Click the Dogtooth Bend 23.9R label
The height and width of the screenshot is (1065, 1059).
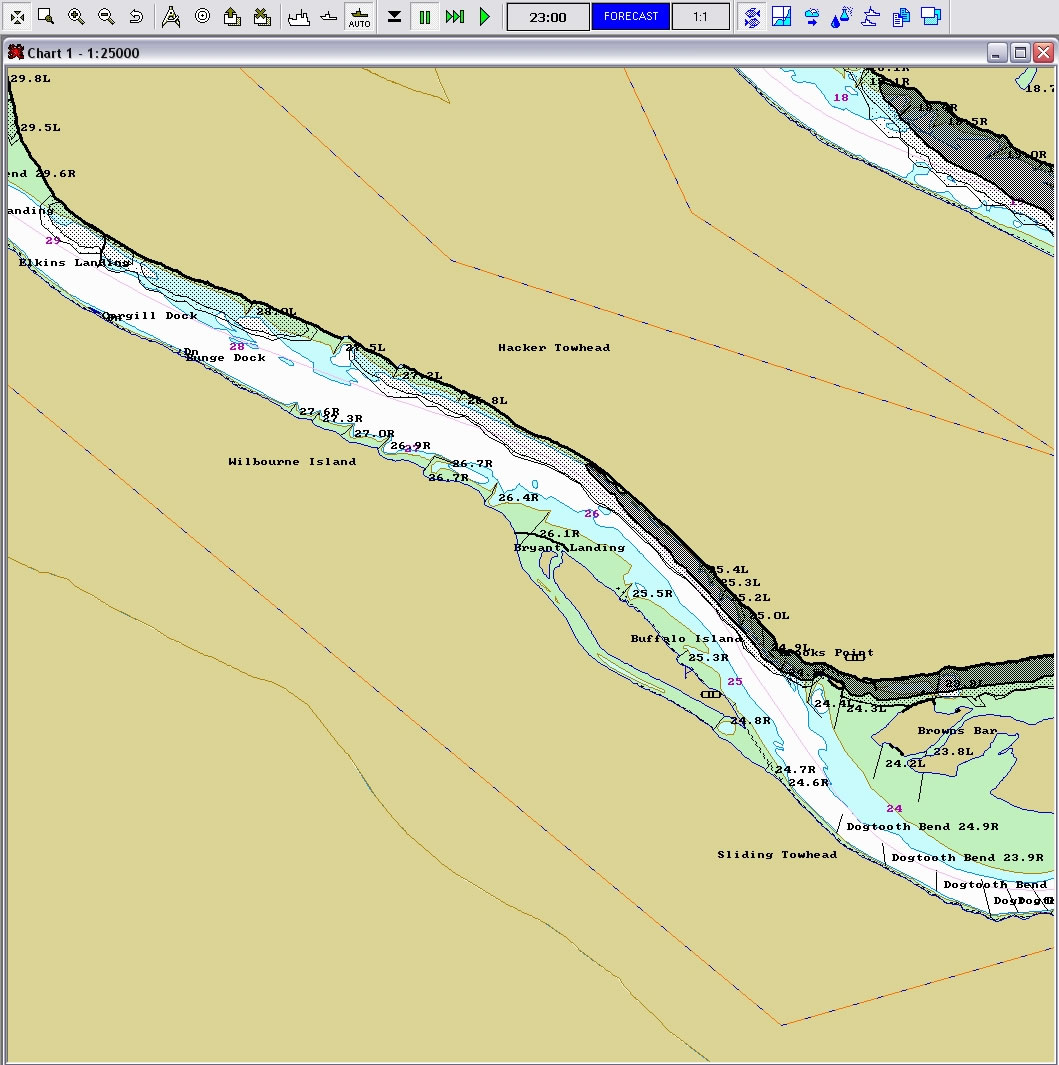[967, 858]
